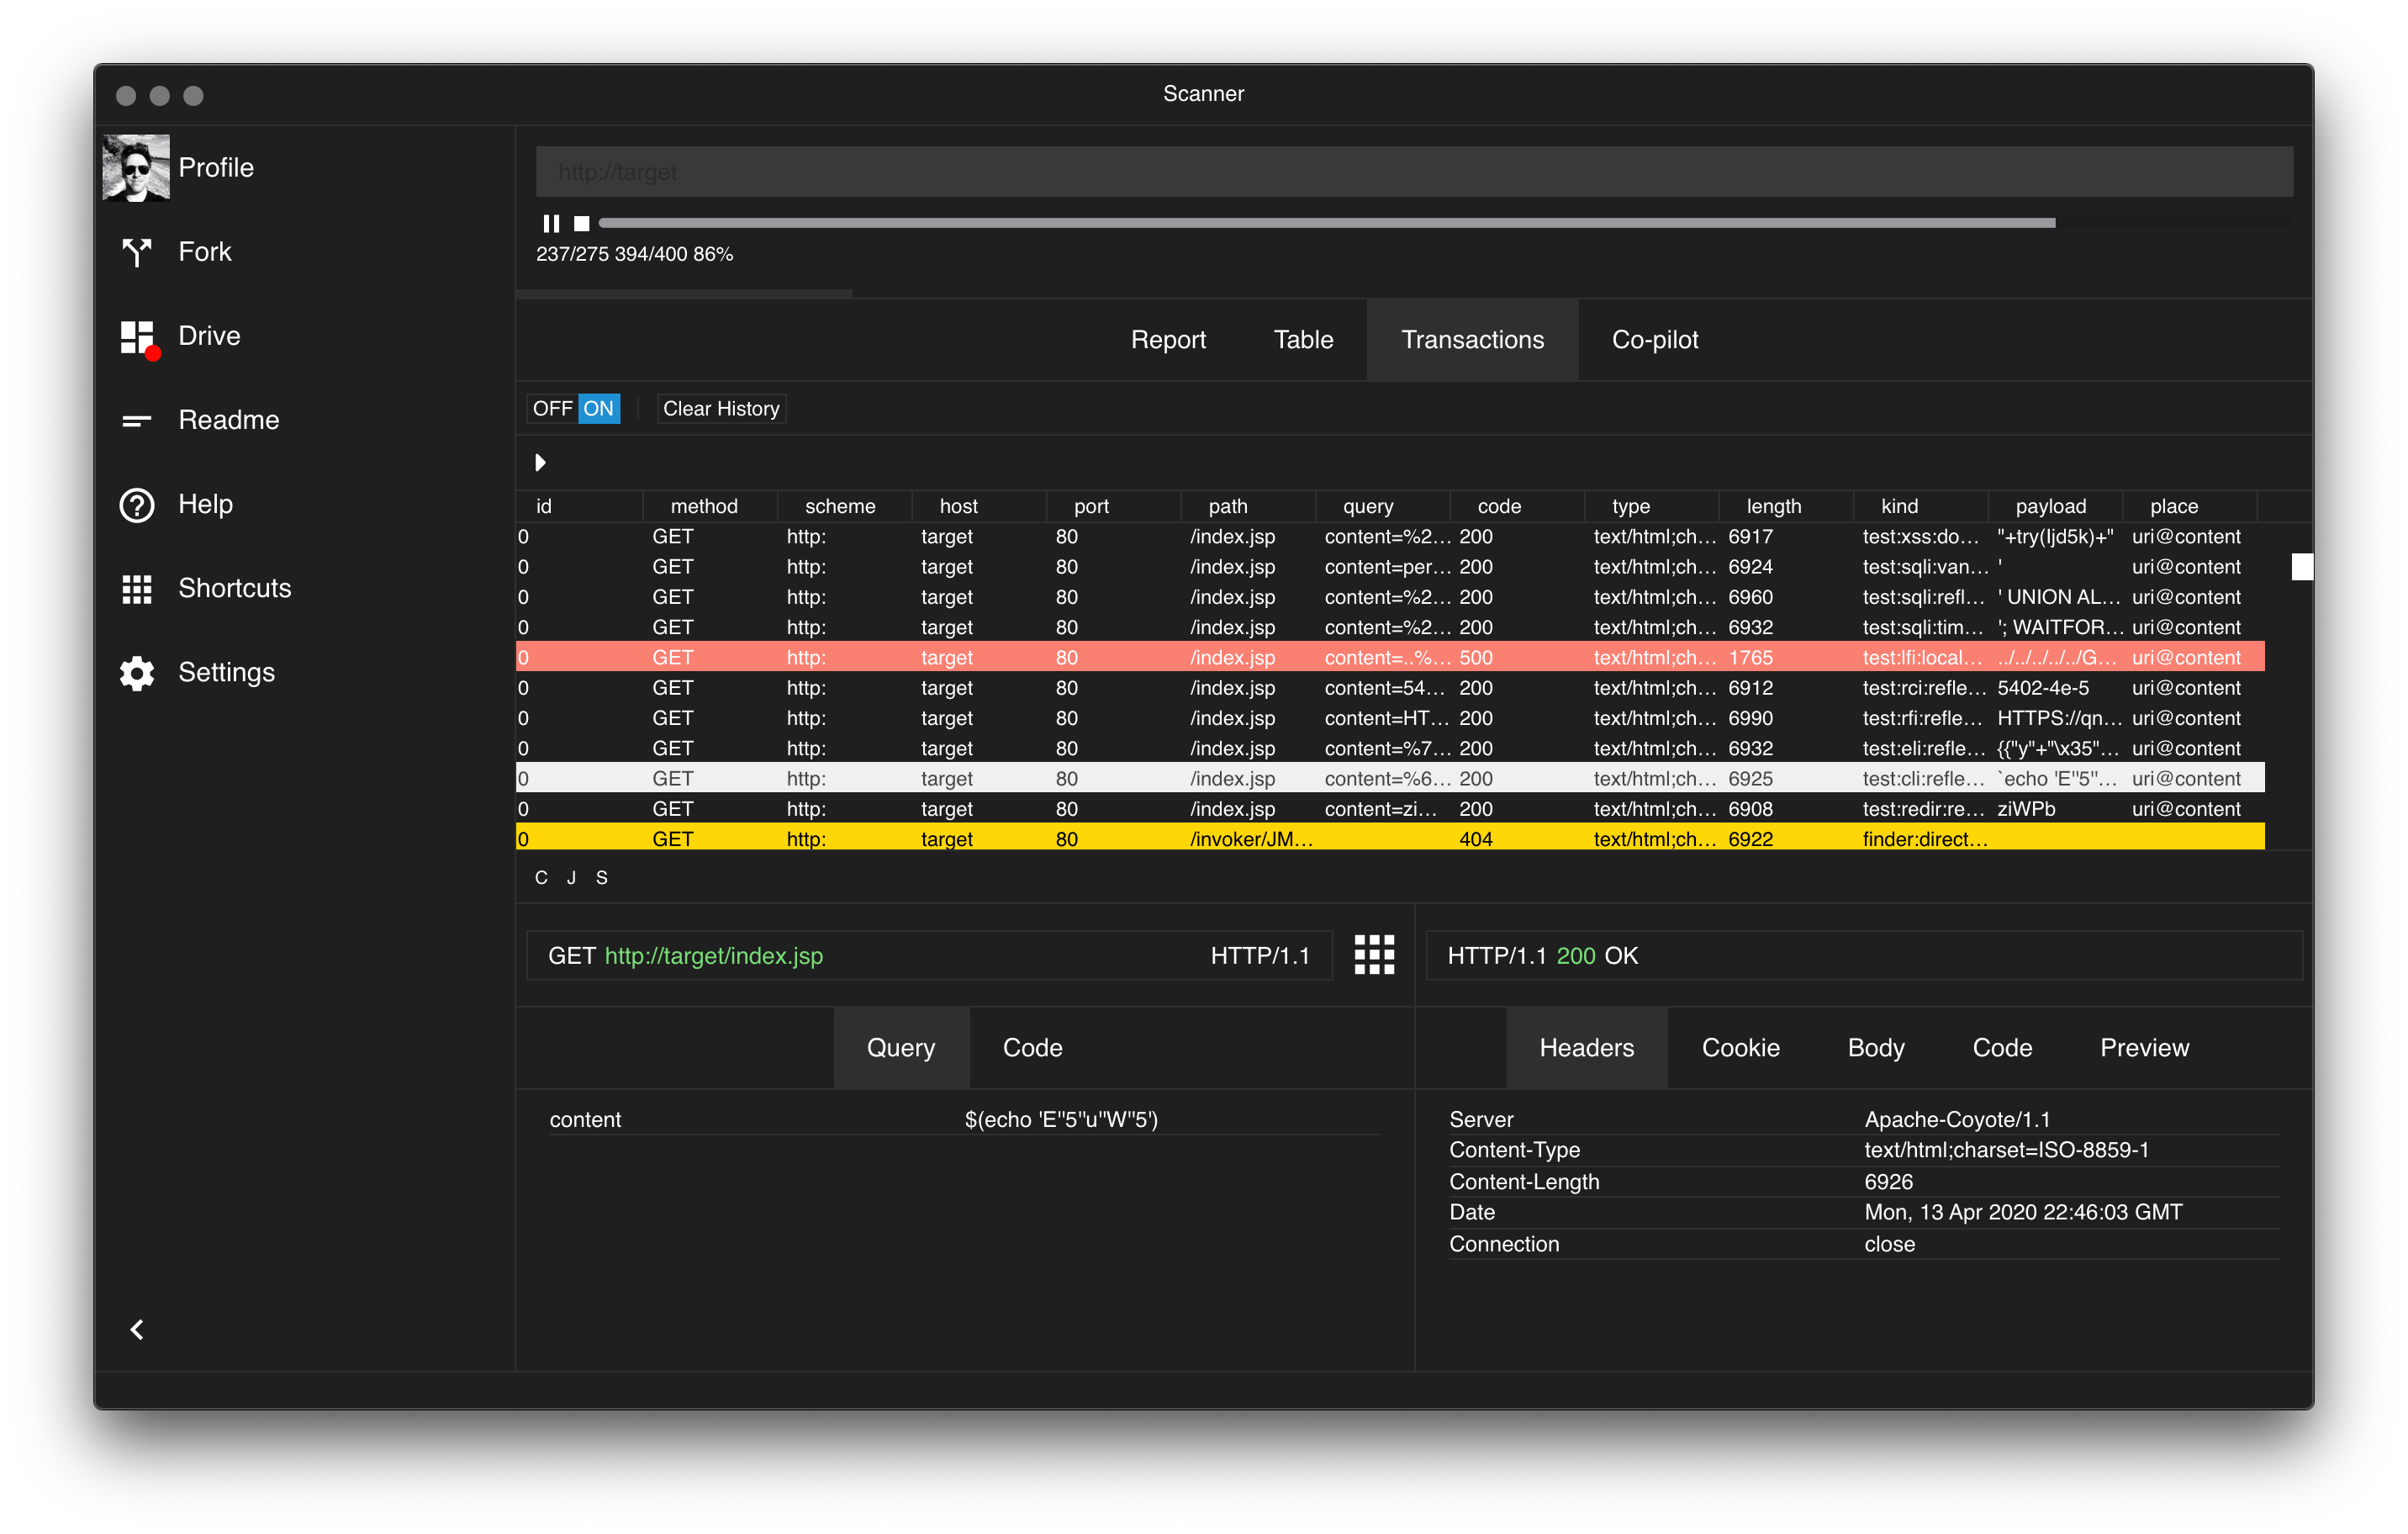Expand the triangle above the transactions table
Screen dimensions: 2408x1534
[540, 462]
